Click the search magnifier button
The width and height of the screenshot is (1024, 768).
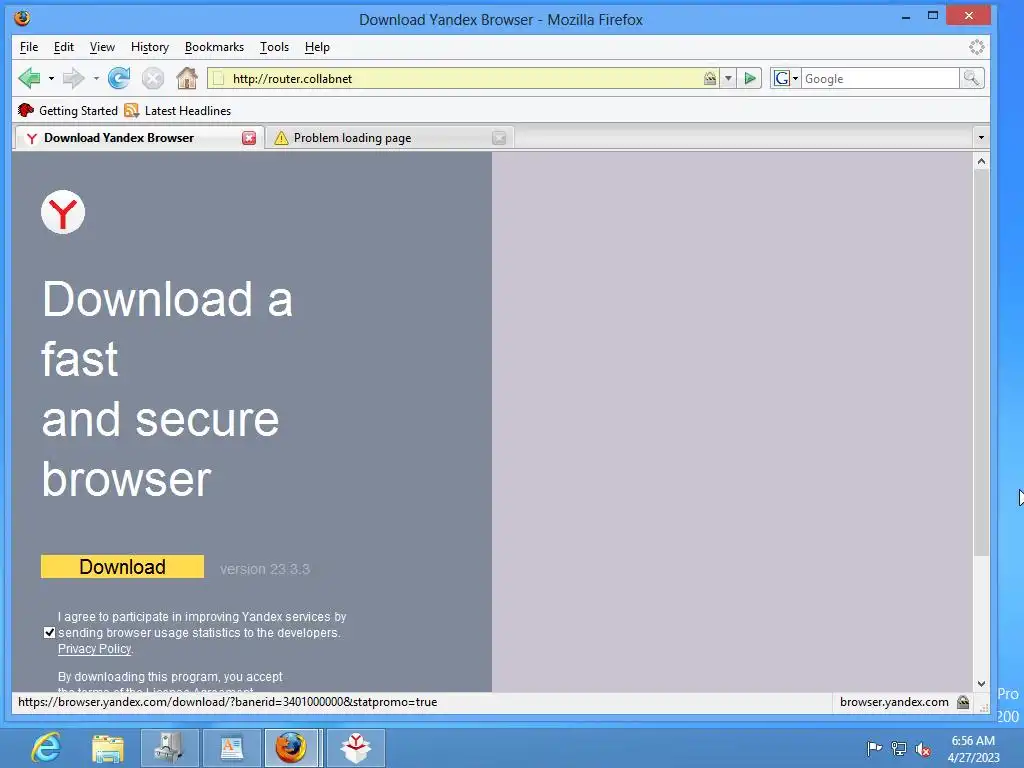point(971,79)
